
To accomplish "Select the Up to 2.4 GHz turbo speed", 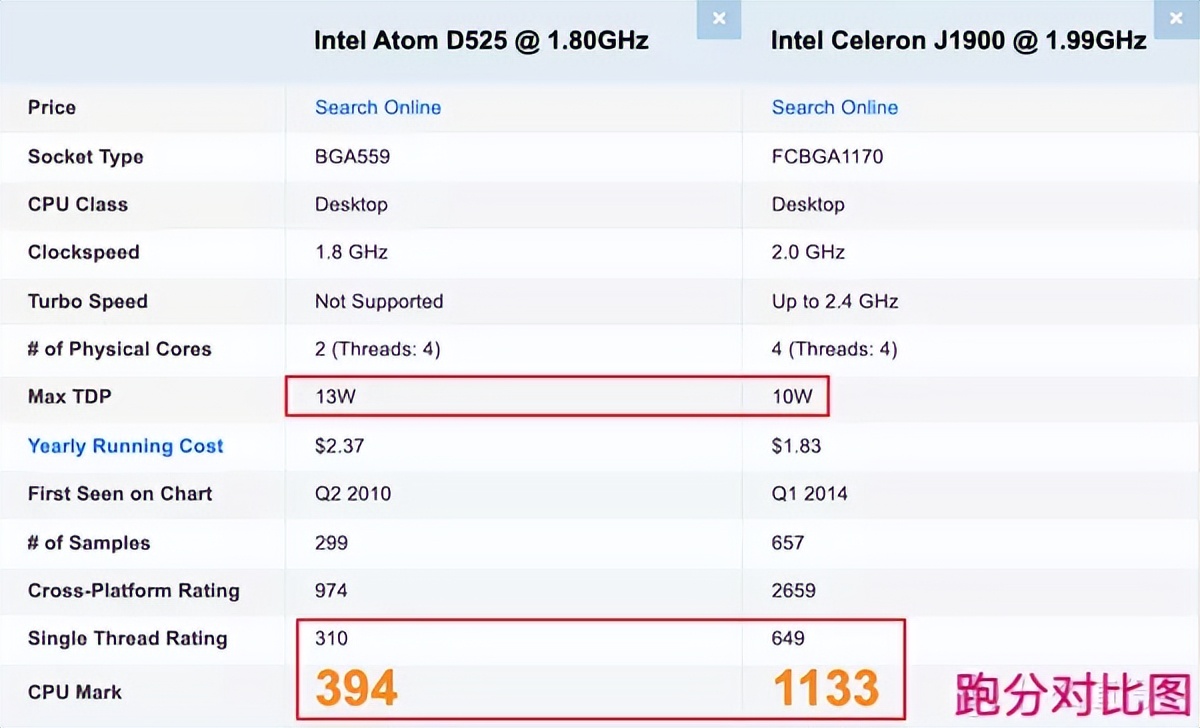I will 835,301.
